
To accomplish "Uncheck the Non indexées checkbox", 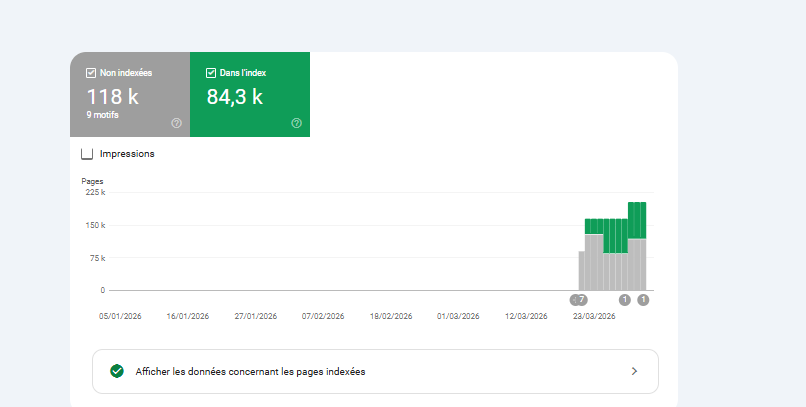I will point(91,73).
